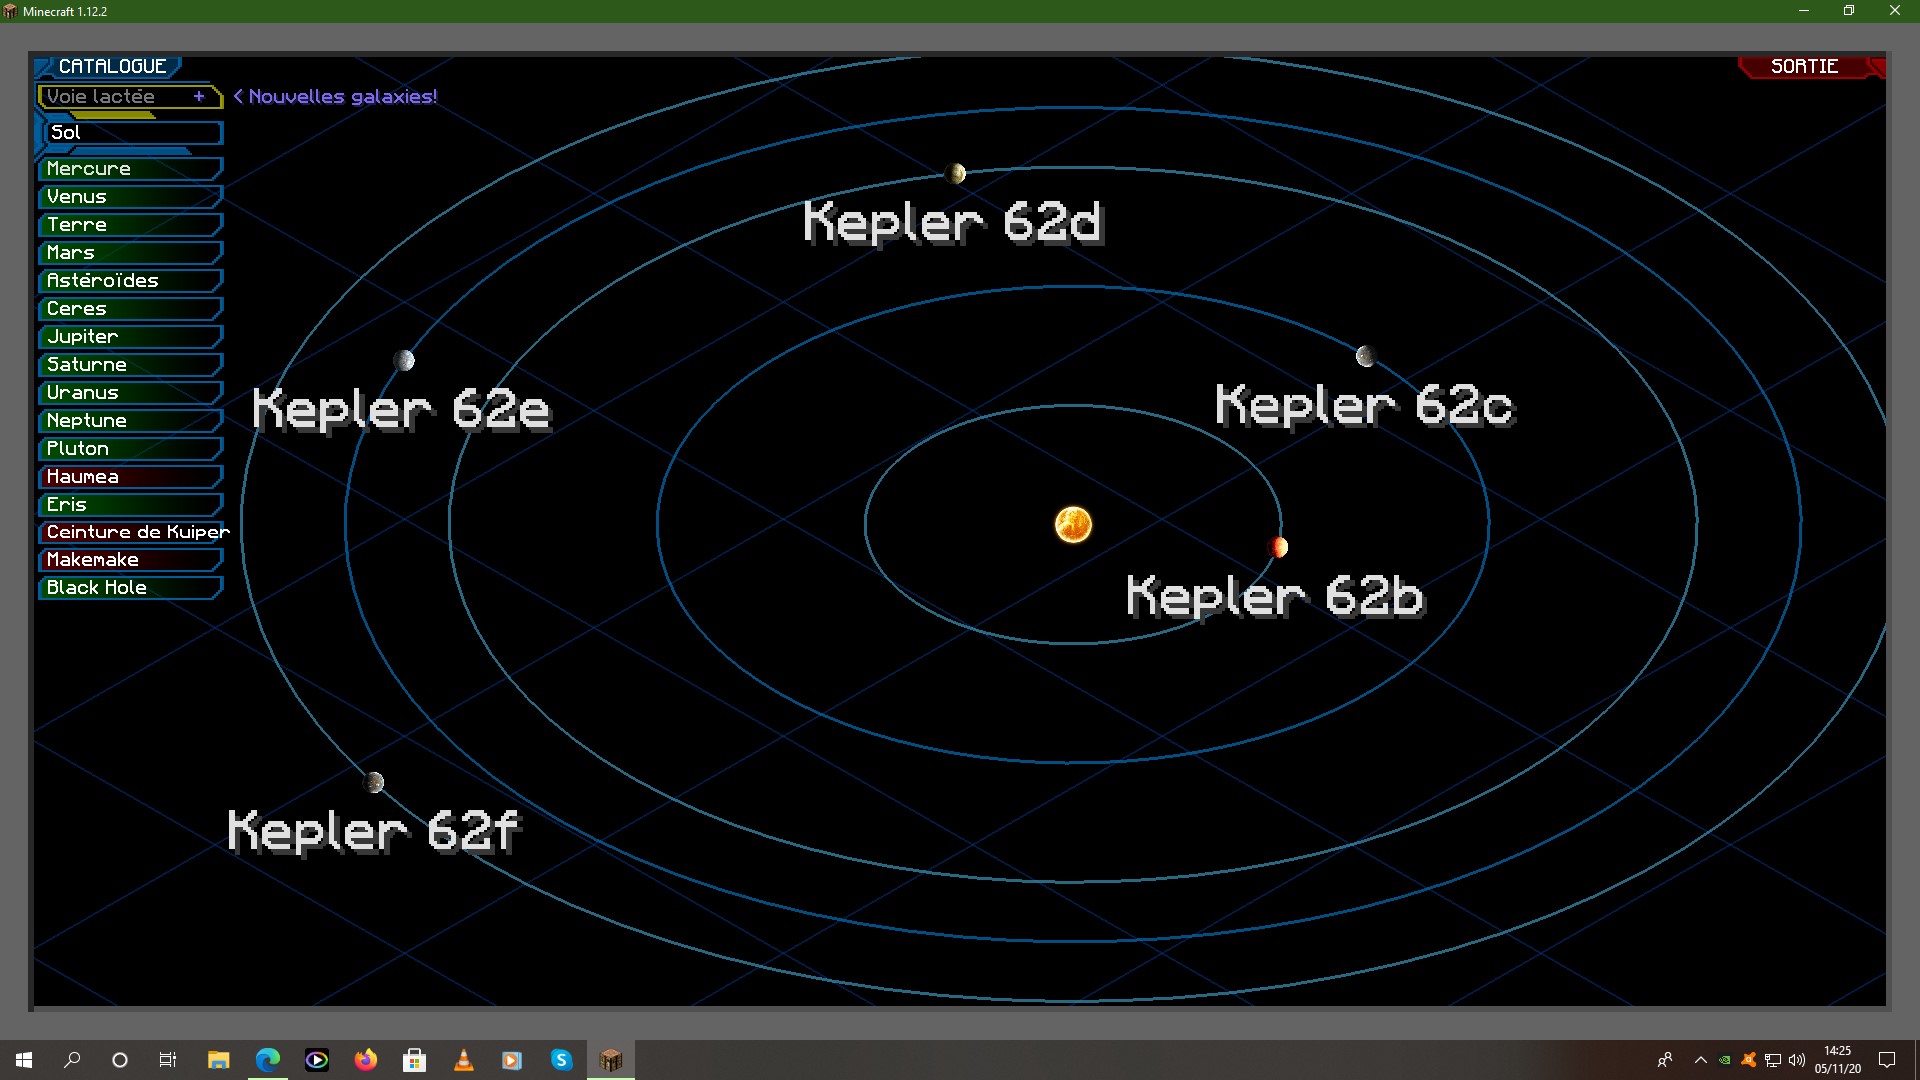
Task: Open Firefox from the taskbar
Action: [x=365, y=1060]
